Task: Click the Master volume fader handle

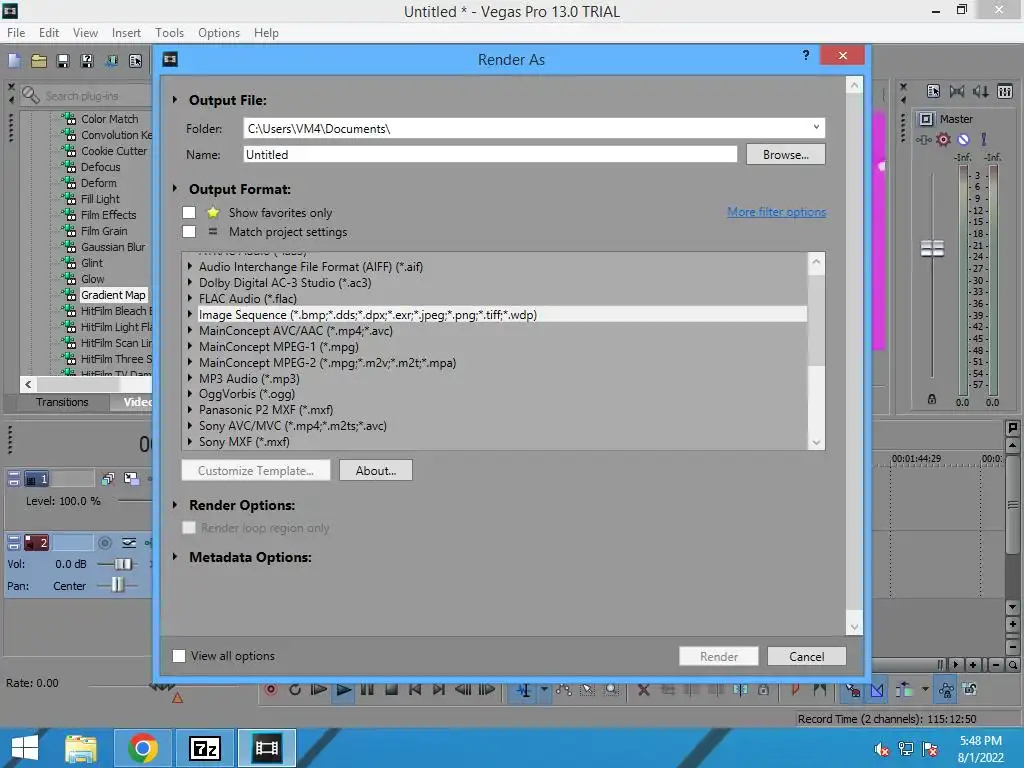Action: [932, 249]
